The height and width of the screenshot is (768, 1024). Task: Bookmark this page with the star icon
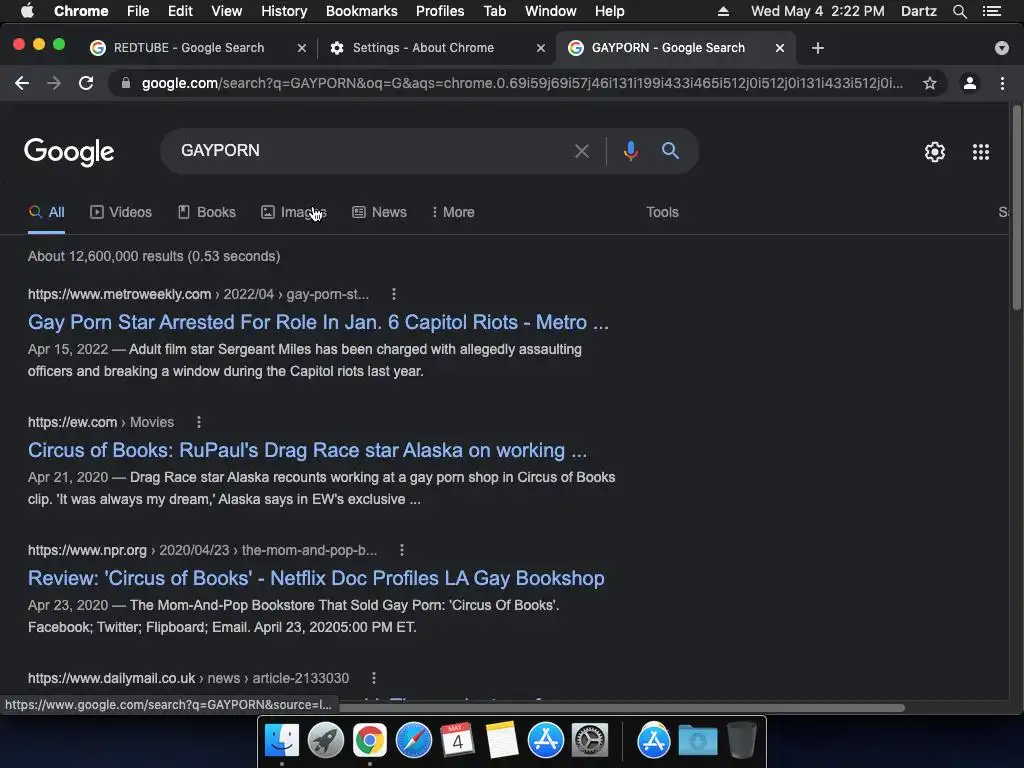pyautogui.click(x=929, y=83)
